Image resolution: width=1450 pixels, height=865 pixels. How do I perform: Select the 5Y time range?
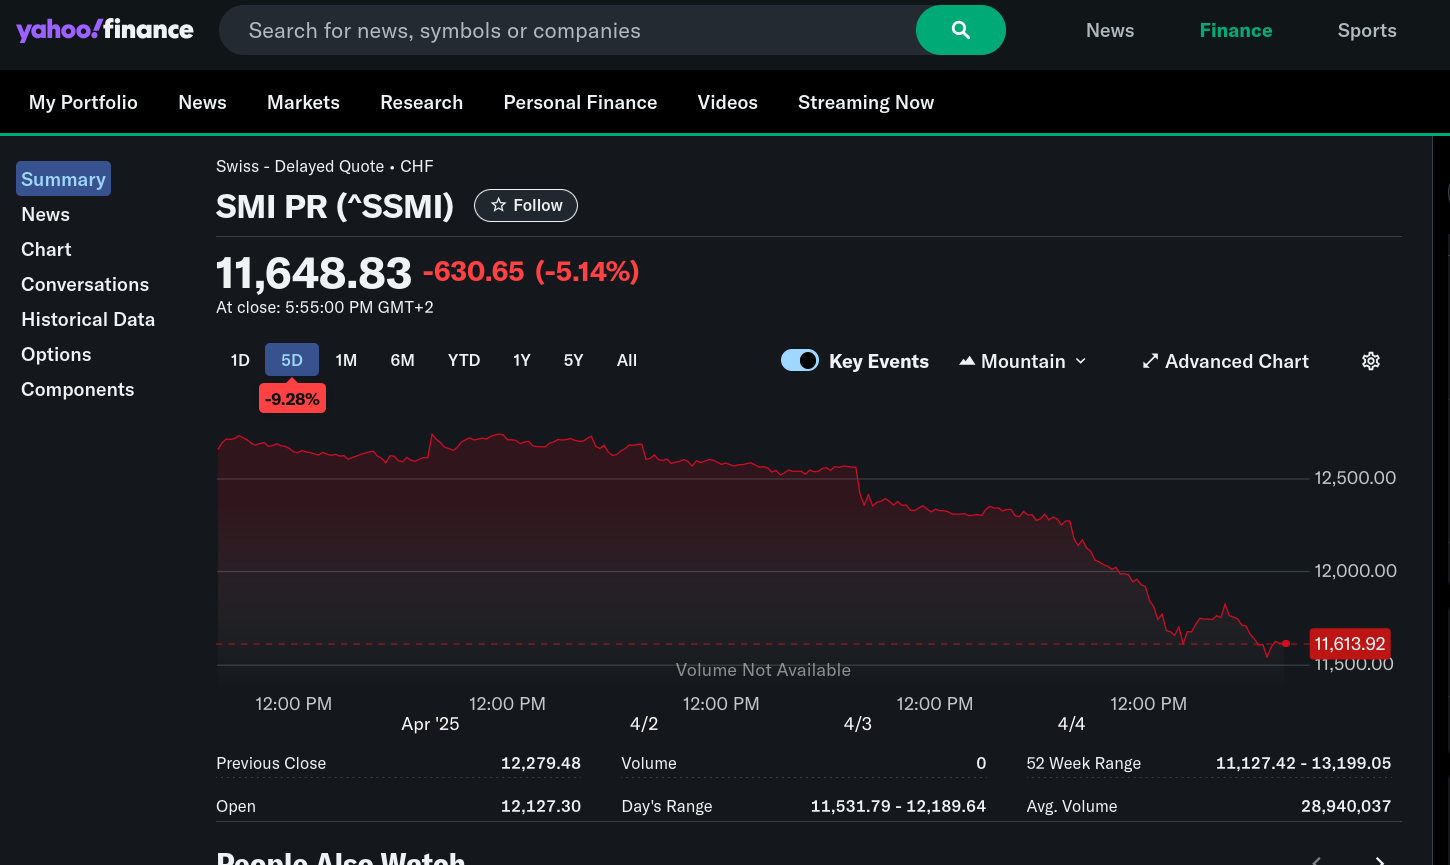point(573,360)
